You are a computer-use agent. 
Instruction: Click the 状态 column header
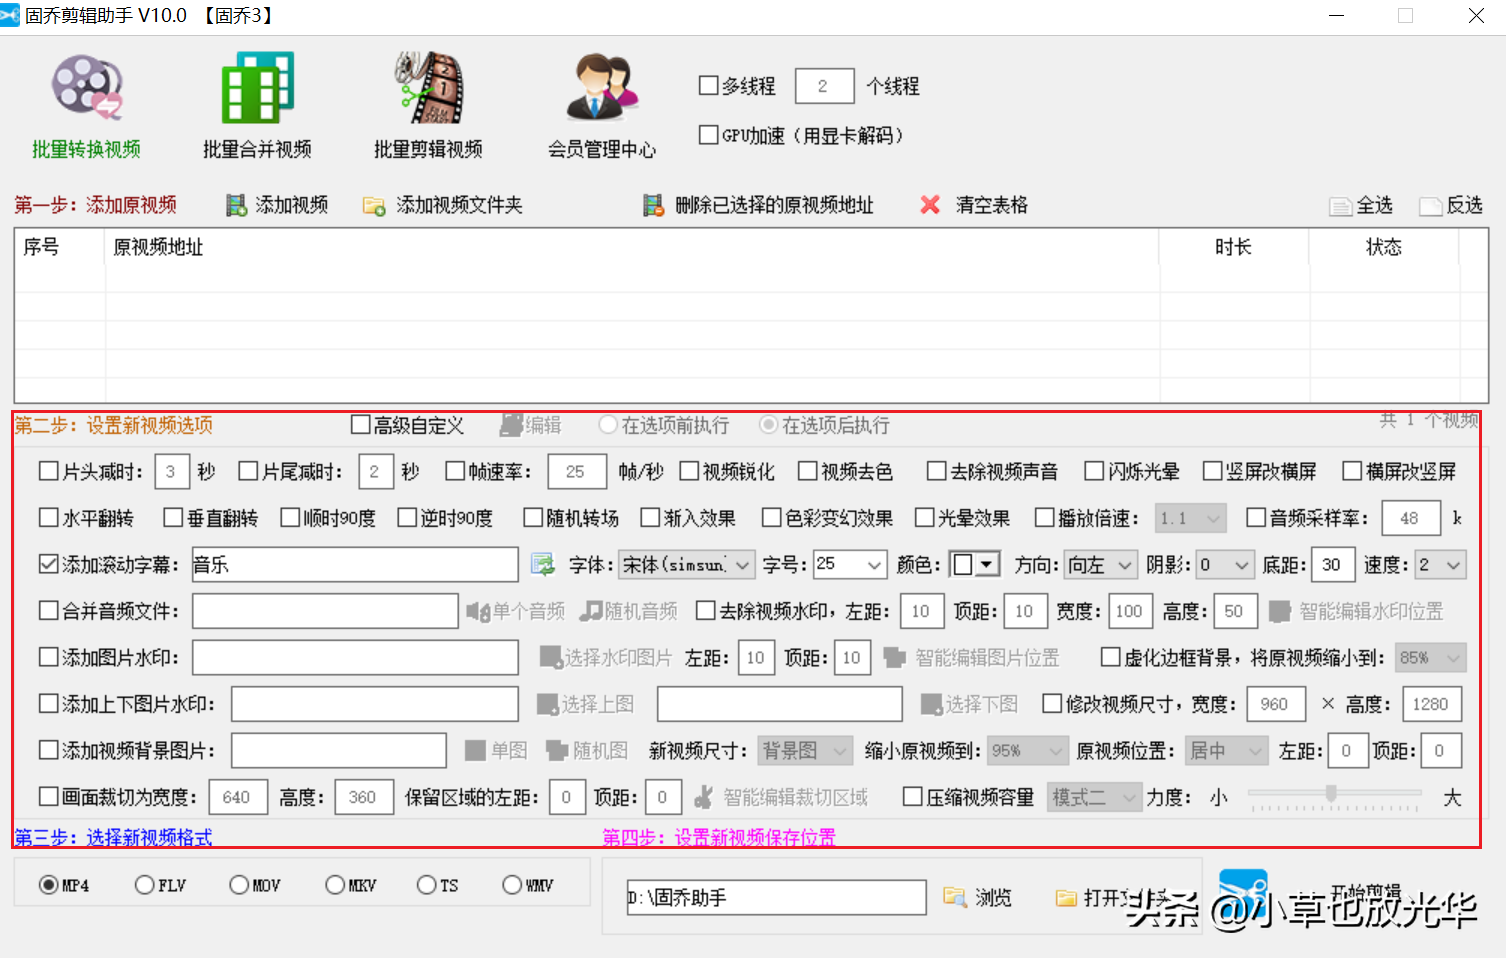coord(1384,247)
